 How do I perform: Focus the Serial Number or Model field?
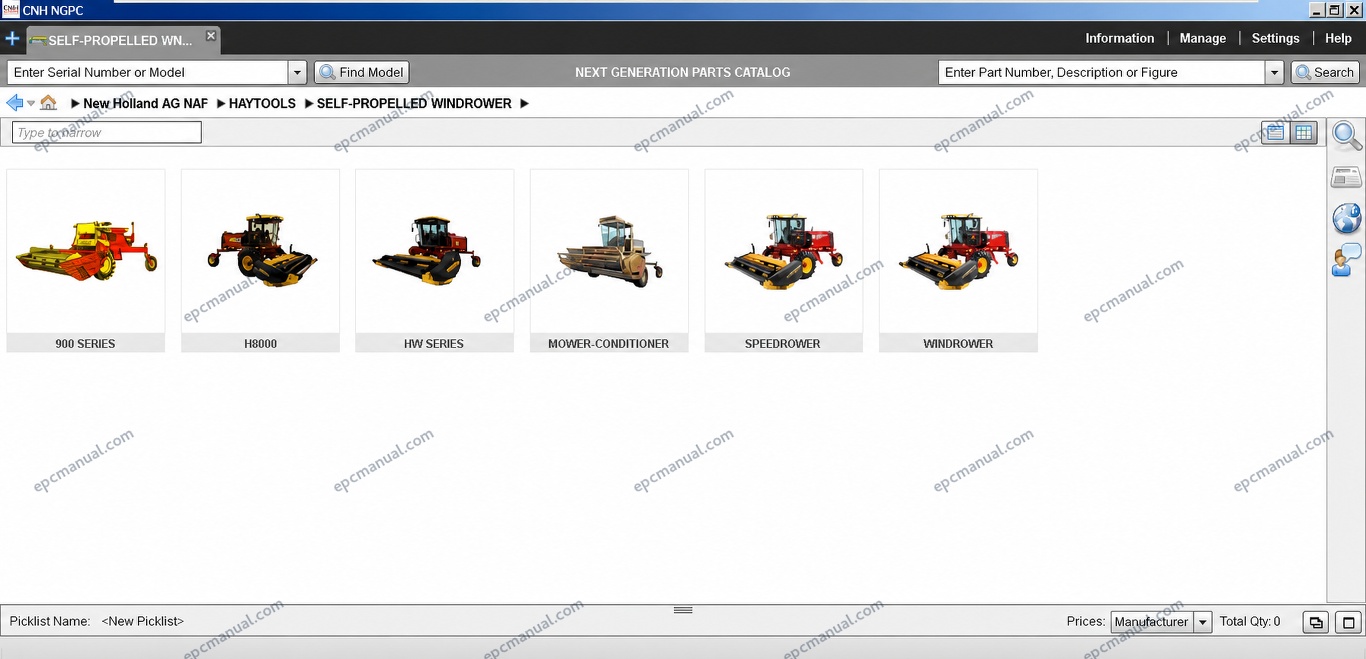[148, 72]
